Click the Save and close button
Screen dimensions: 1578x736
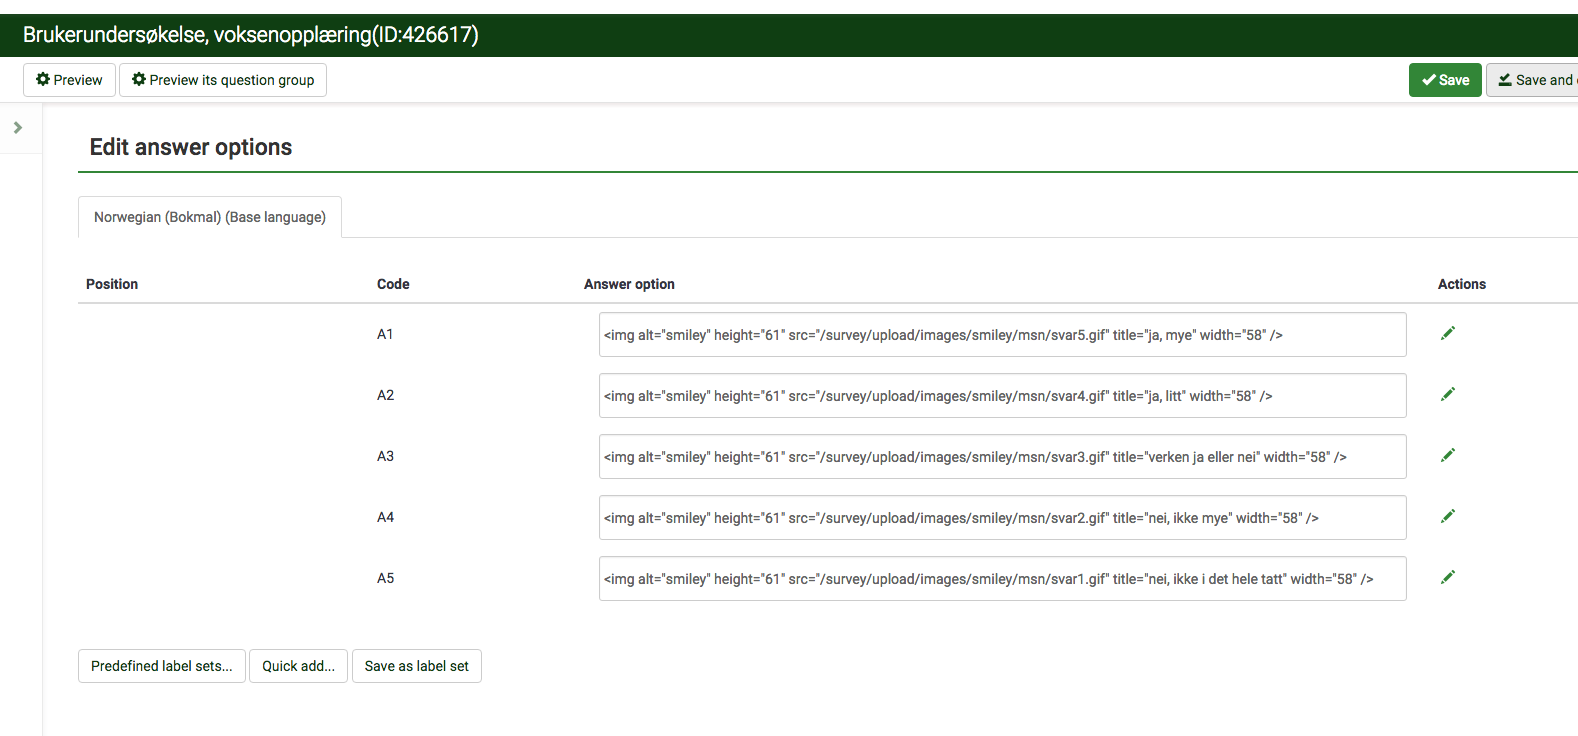1534,80
